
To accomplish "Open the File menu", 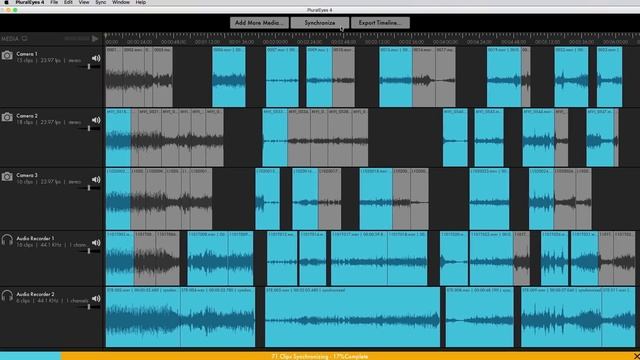I will (54, 2).
